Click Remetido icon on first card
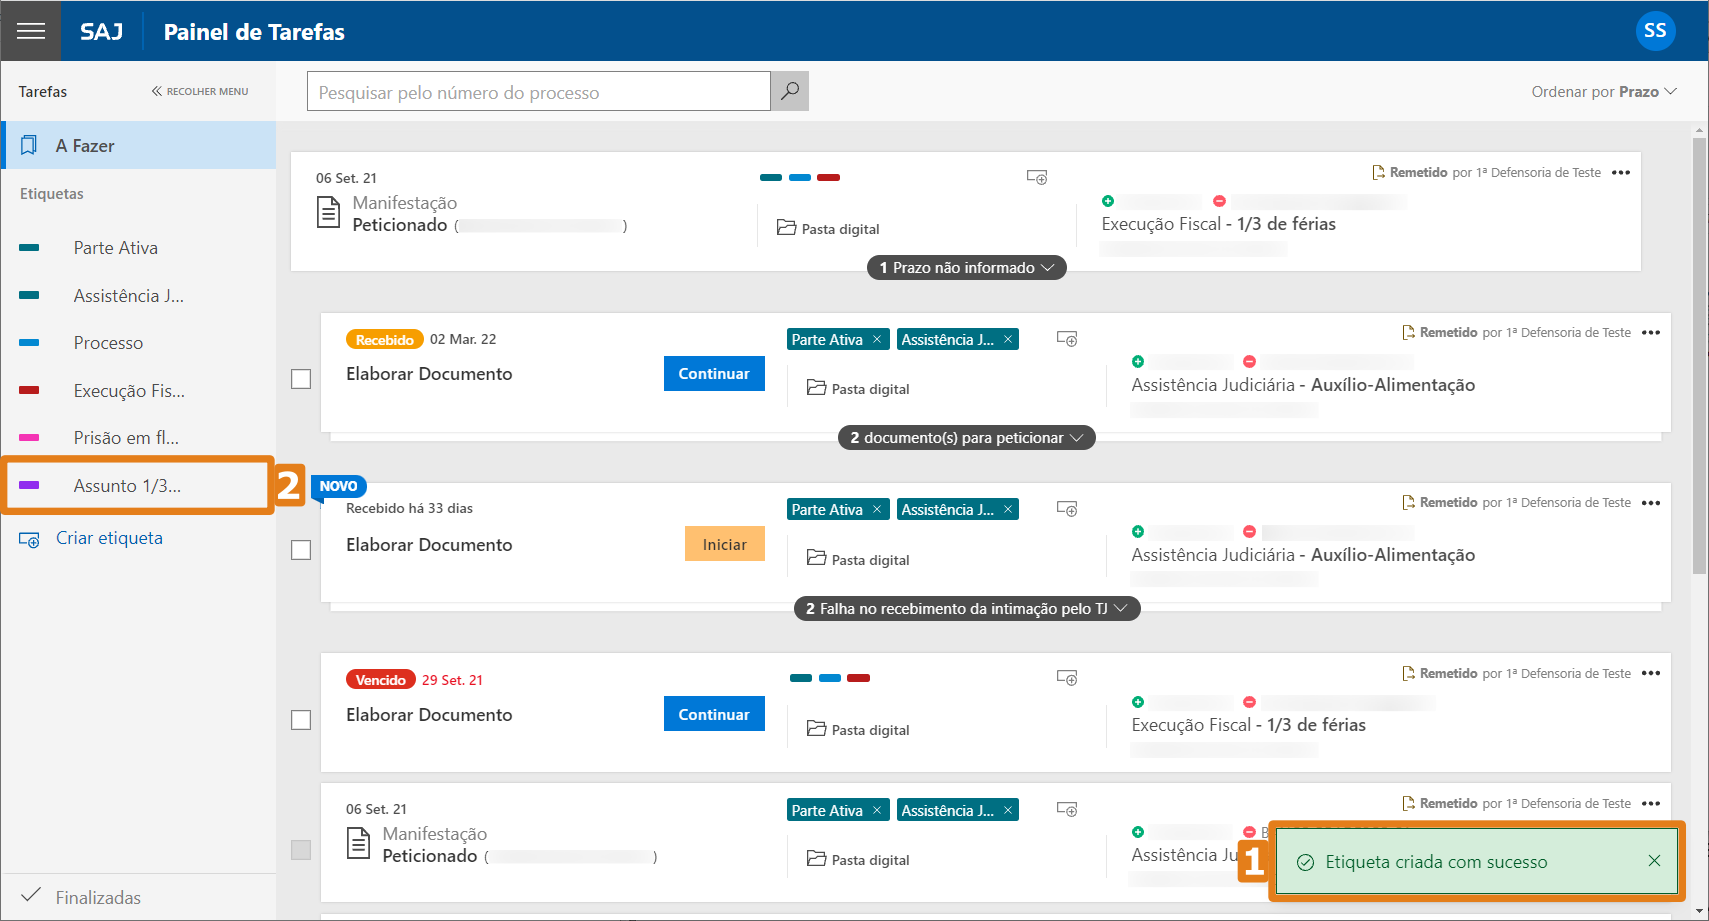This screenshot has height=921, width=1709. point(1379,173)
